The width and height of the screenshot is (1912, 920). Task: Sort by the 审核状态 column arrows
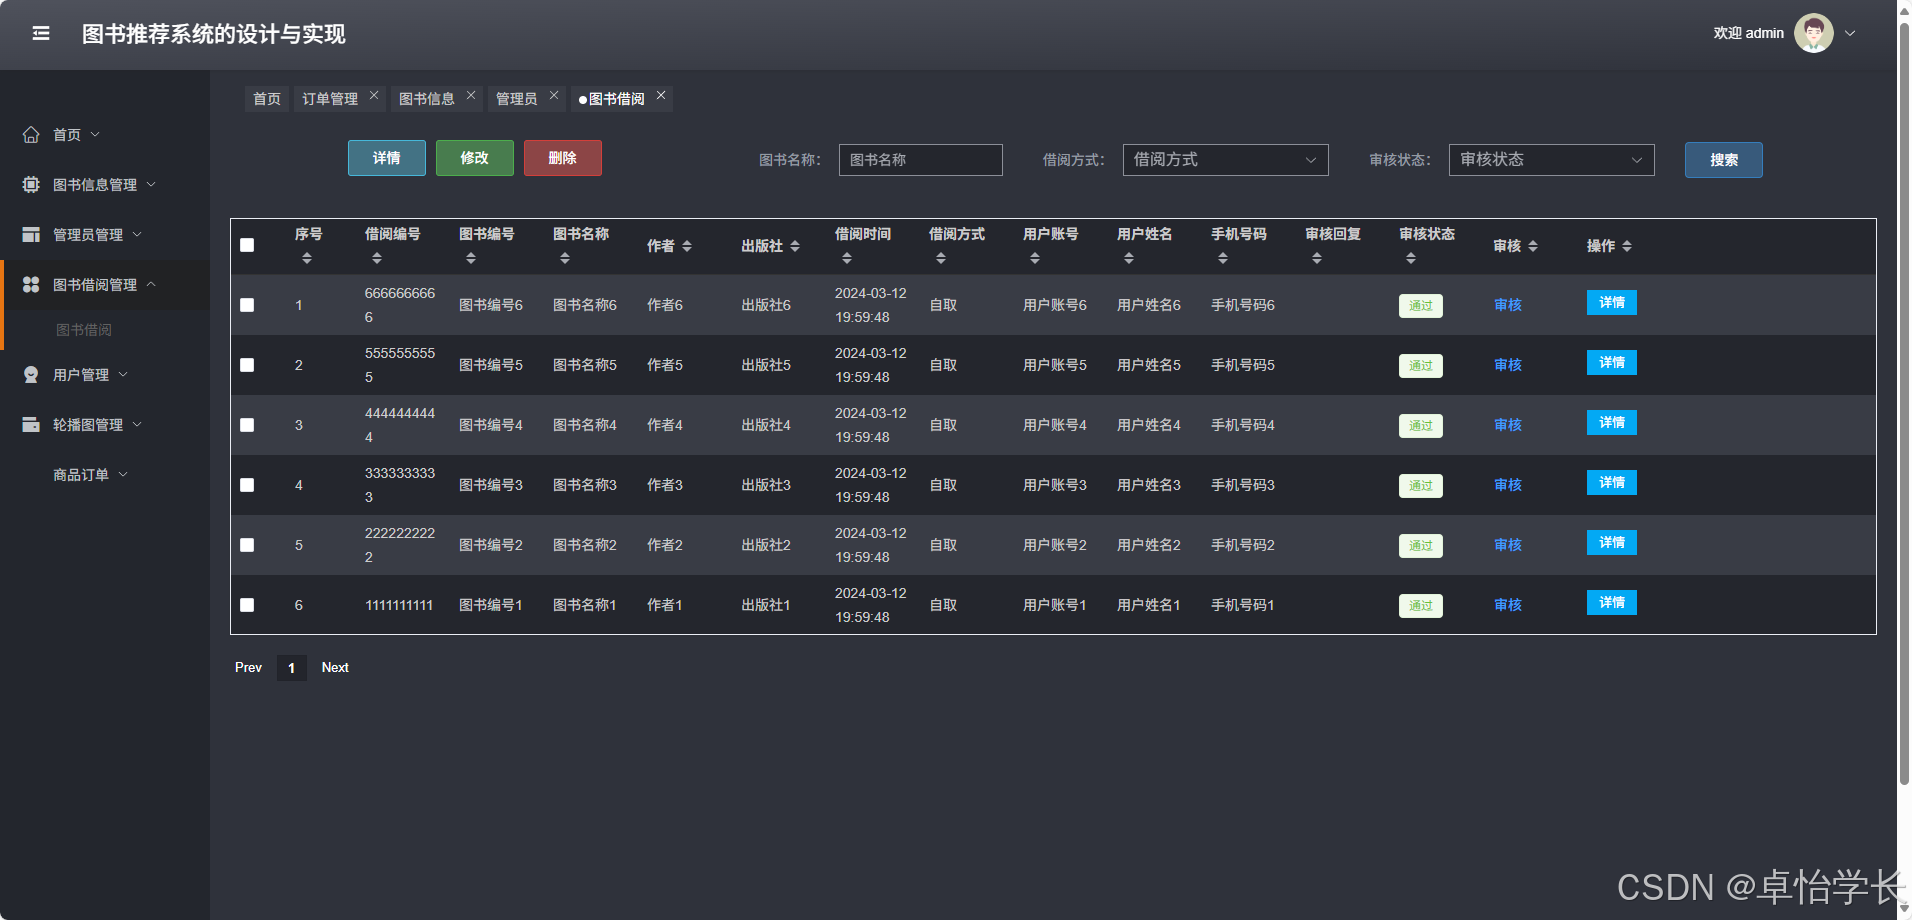click(x=1411, y=258)
